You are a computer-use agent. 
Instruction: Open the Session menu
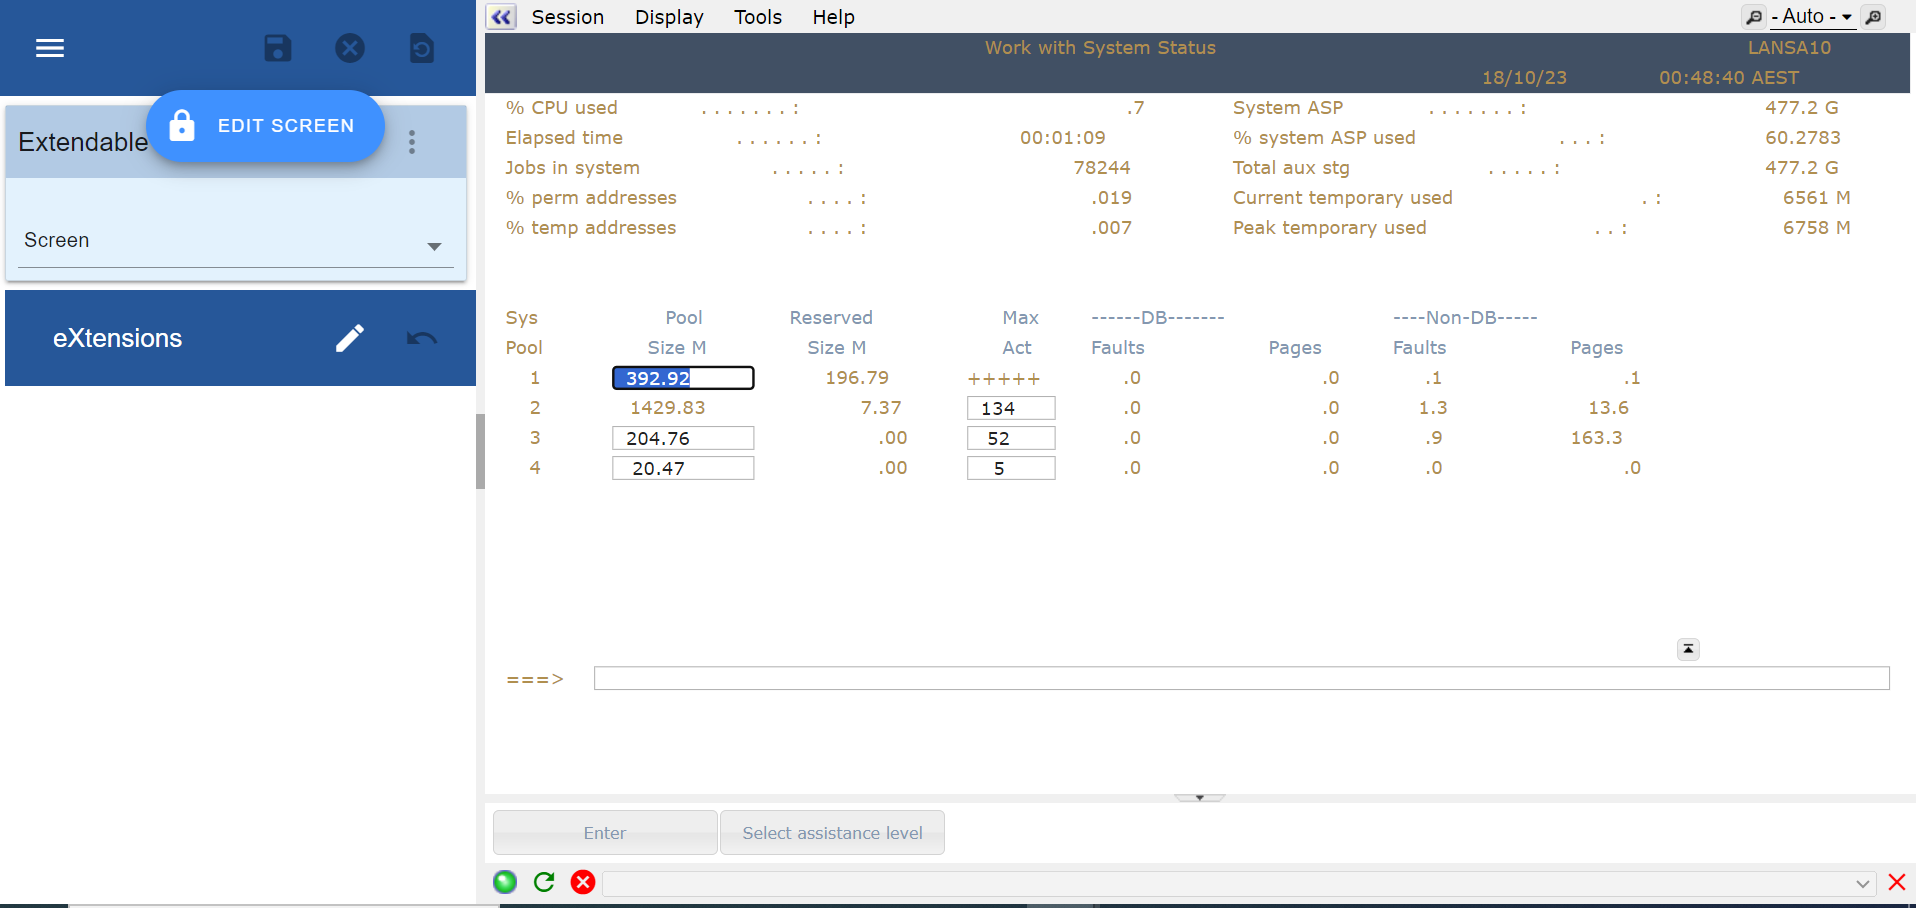coord(567,17)
